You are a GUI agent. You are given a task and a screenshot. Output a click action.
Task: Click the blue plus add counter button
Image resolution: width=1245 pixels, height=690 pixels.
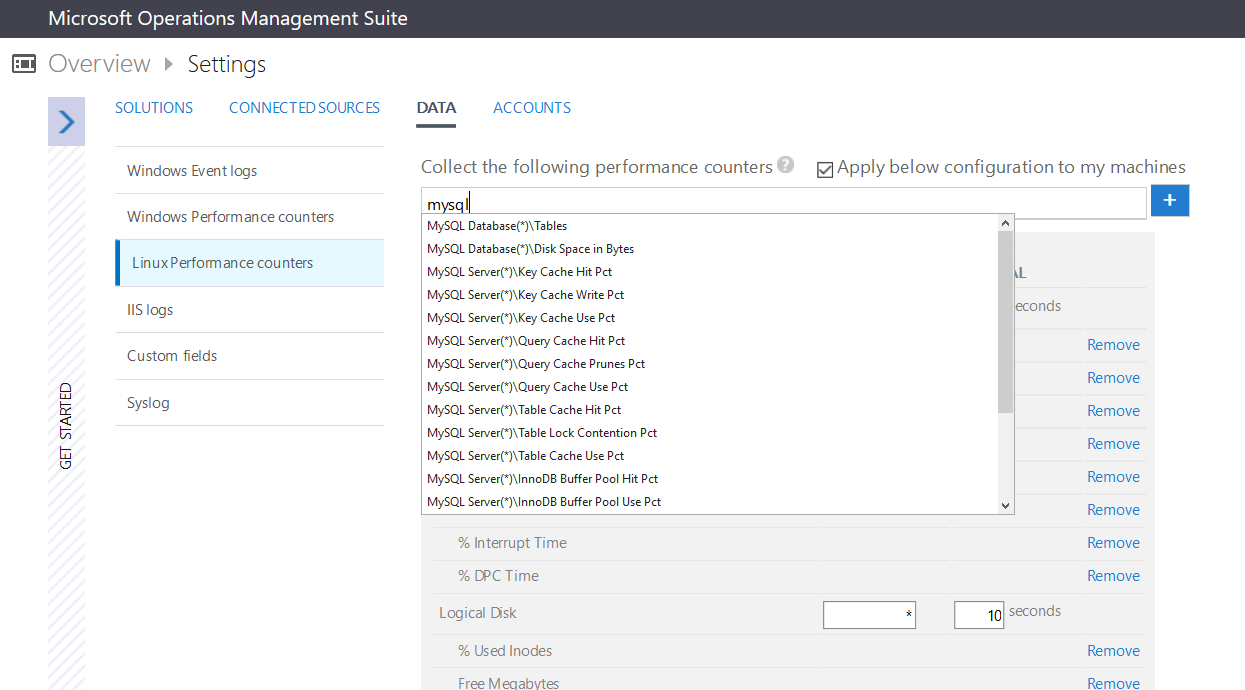point(1170,201)
